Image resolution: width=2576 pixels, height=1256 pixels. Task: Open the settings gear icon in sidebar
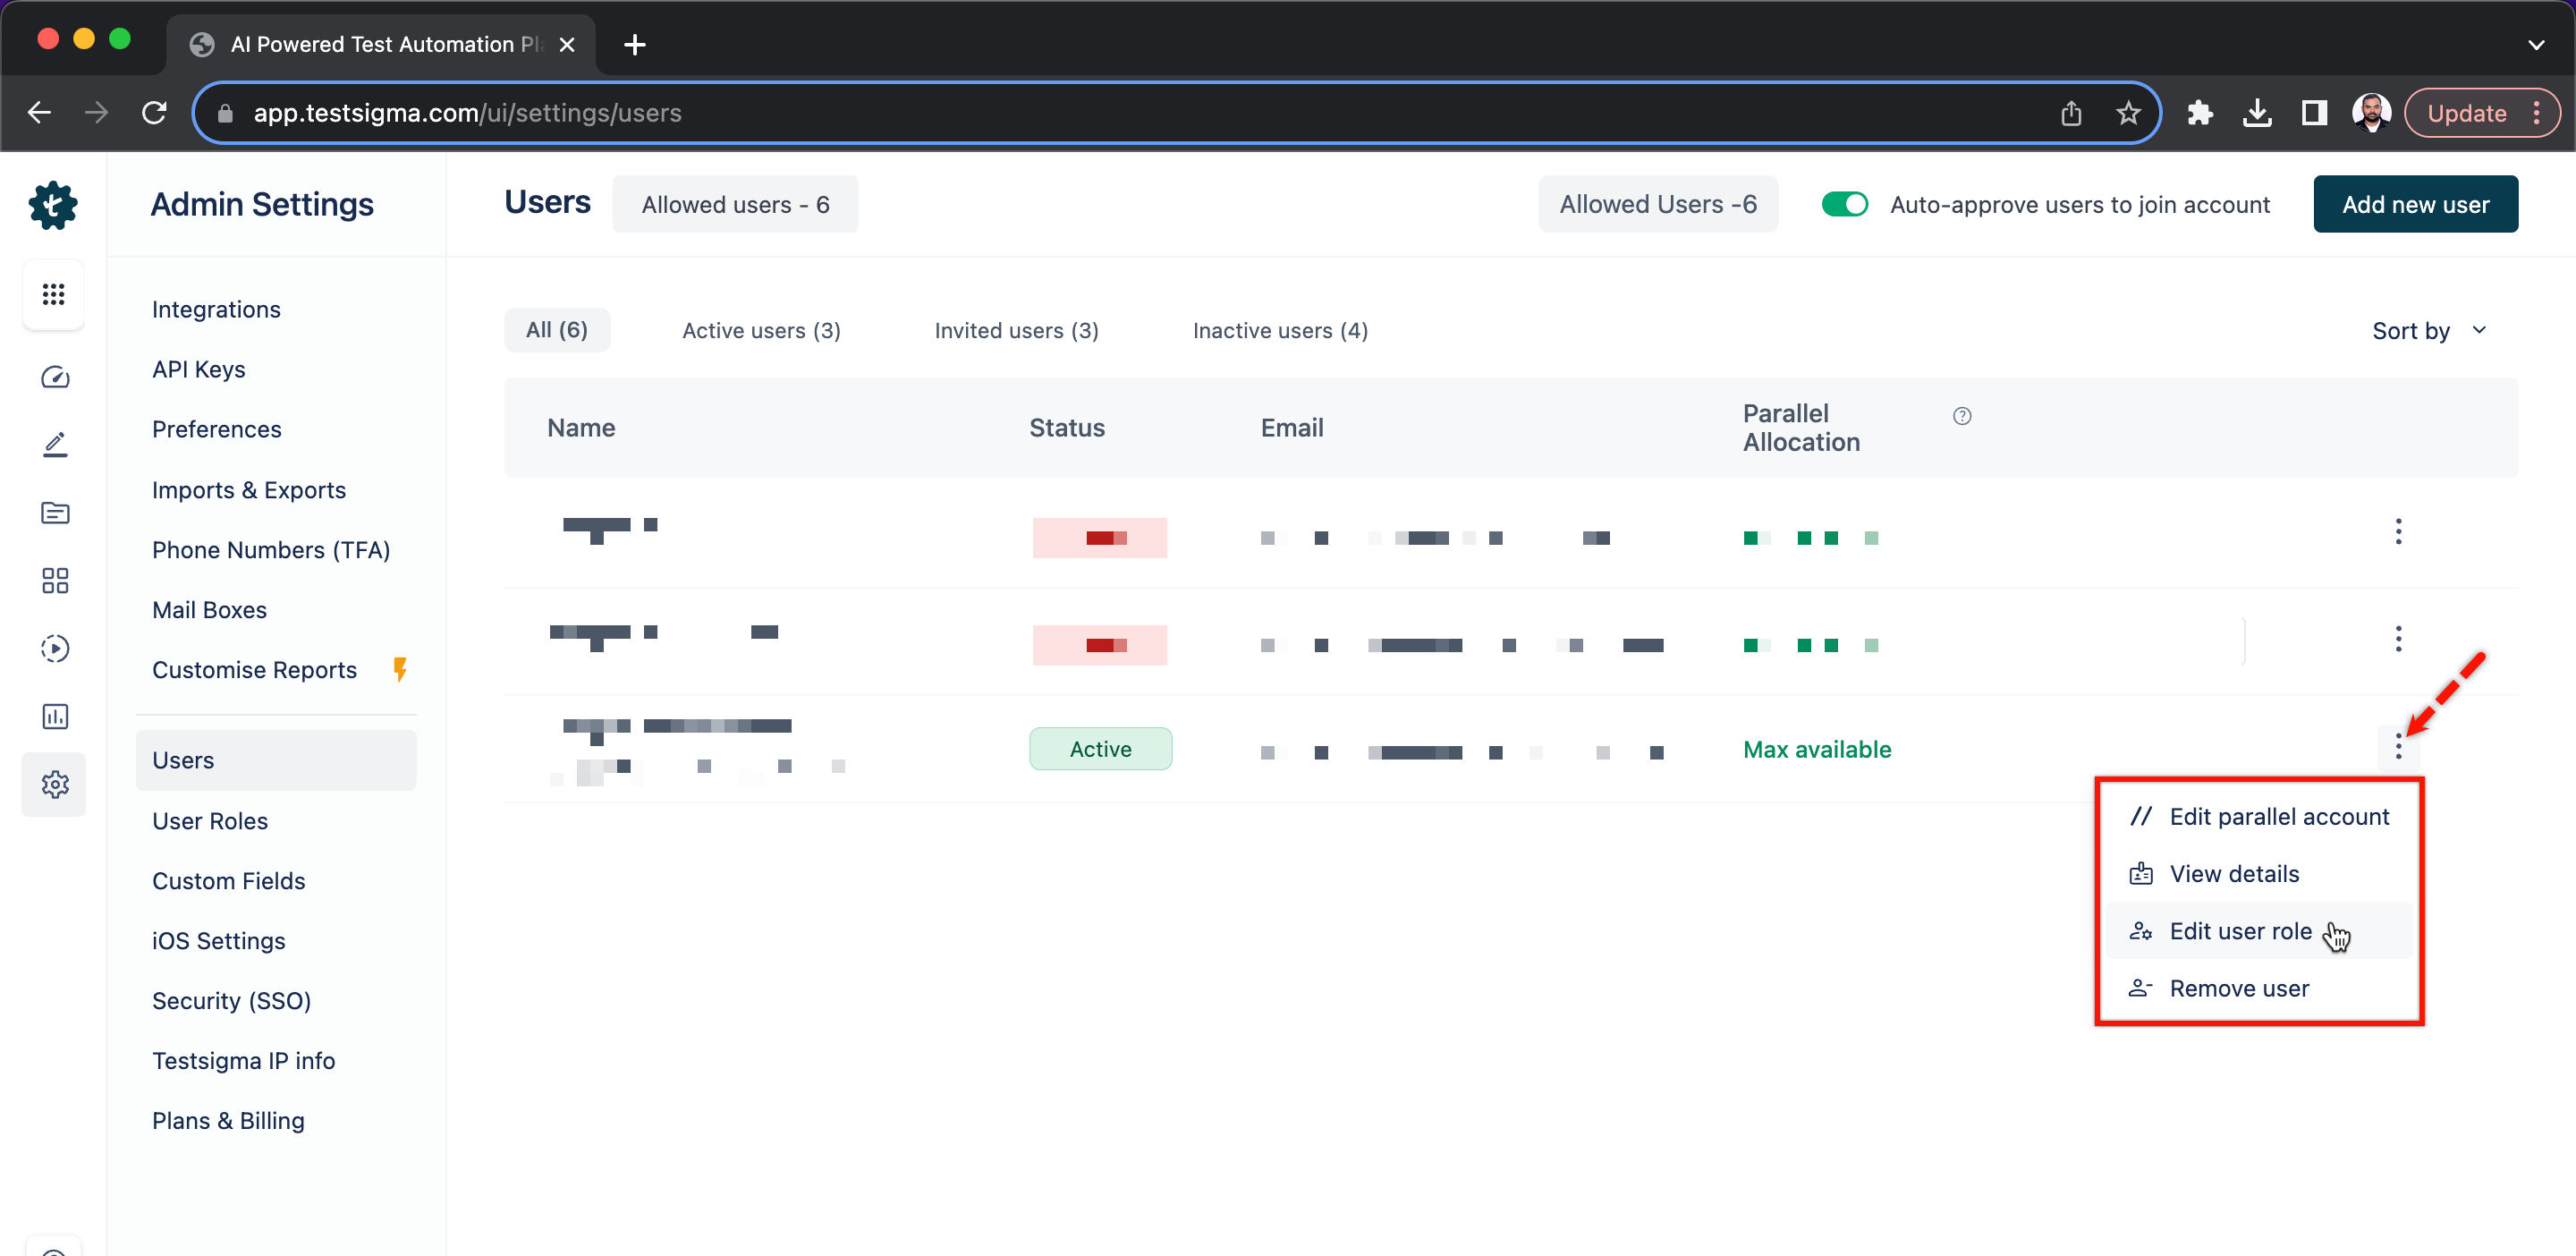pos(55,784)
